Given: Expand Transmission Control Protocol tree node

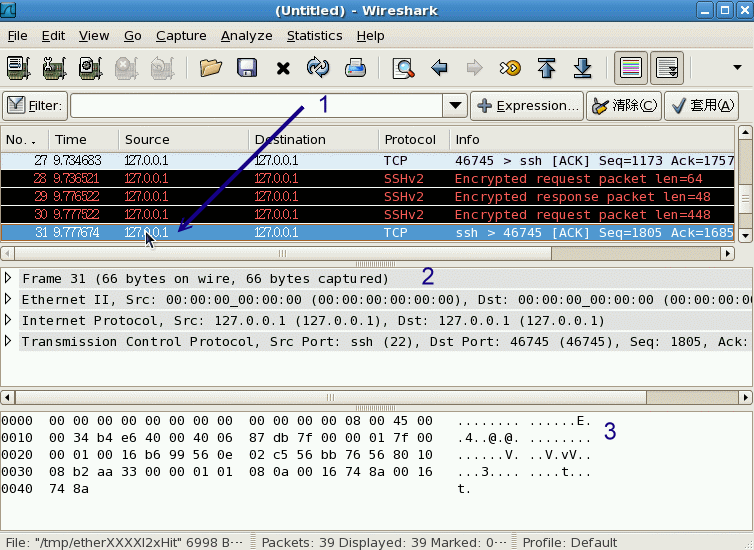Looking at the screenshot, I should [8, 341].
